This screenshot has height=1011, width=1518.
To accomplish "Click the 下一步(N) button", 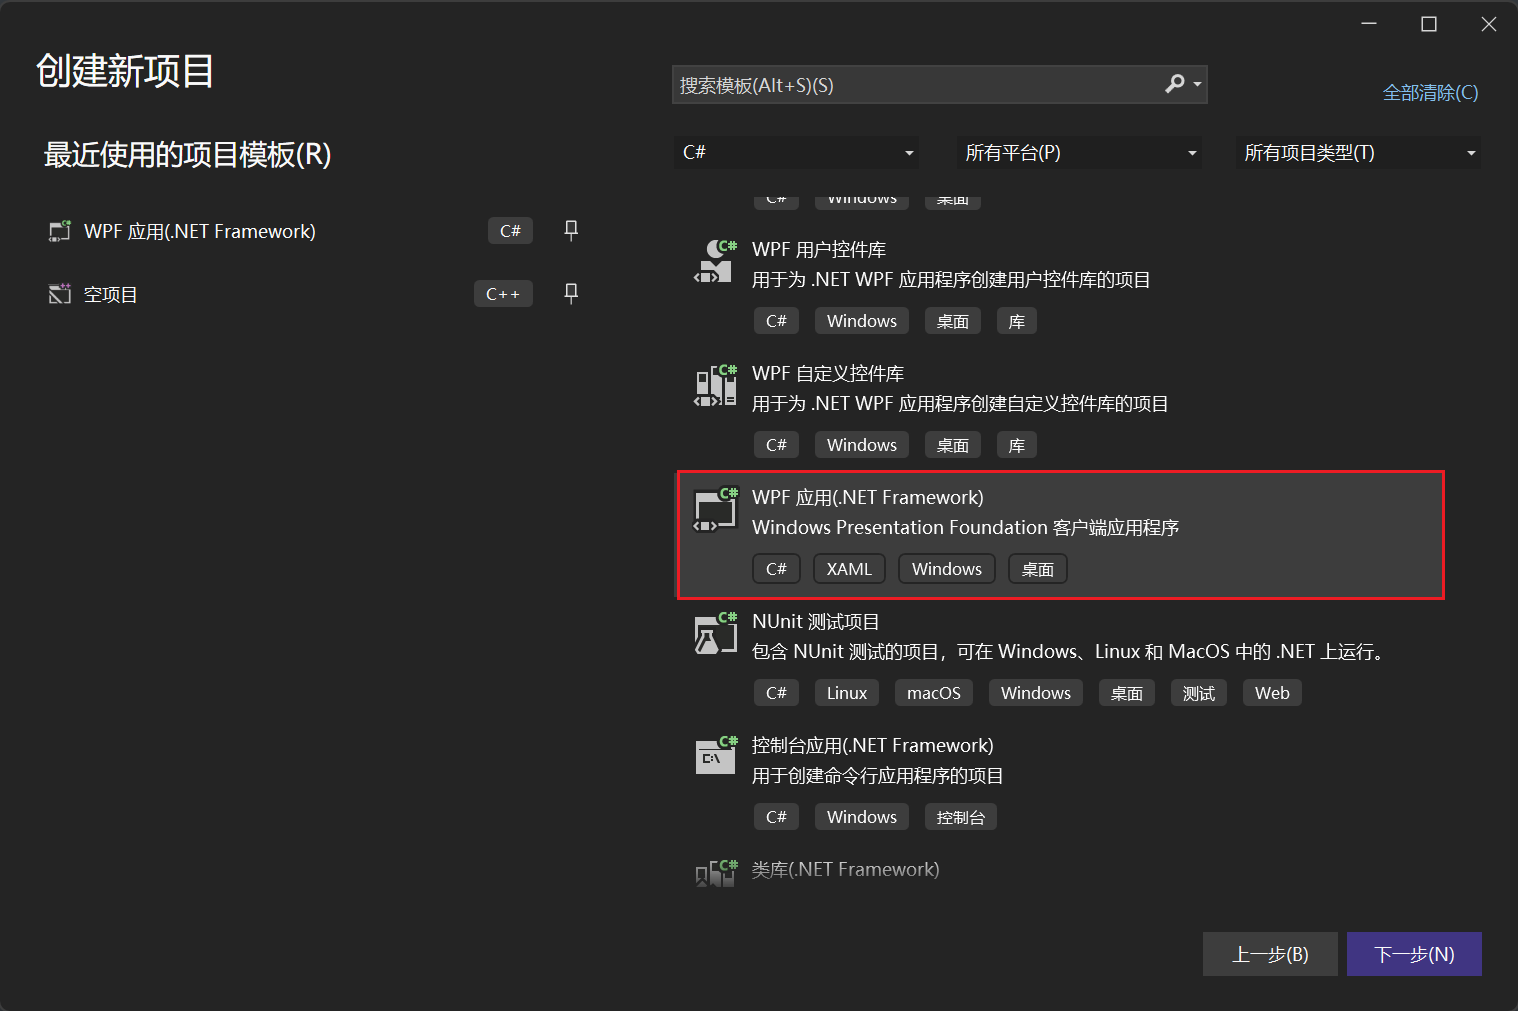I will [x=1414, y=954].
